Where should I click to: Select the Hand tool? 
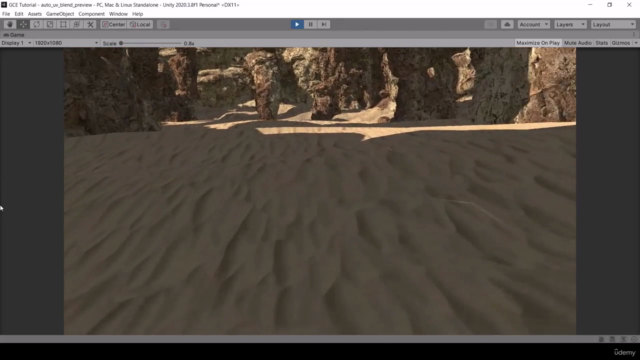click(10, 24)
